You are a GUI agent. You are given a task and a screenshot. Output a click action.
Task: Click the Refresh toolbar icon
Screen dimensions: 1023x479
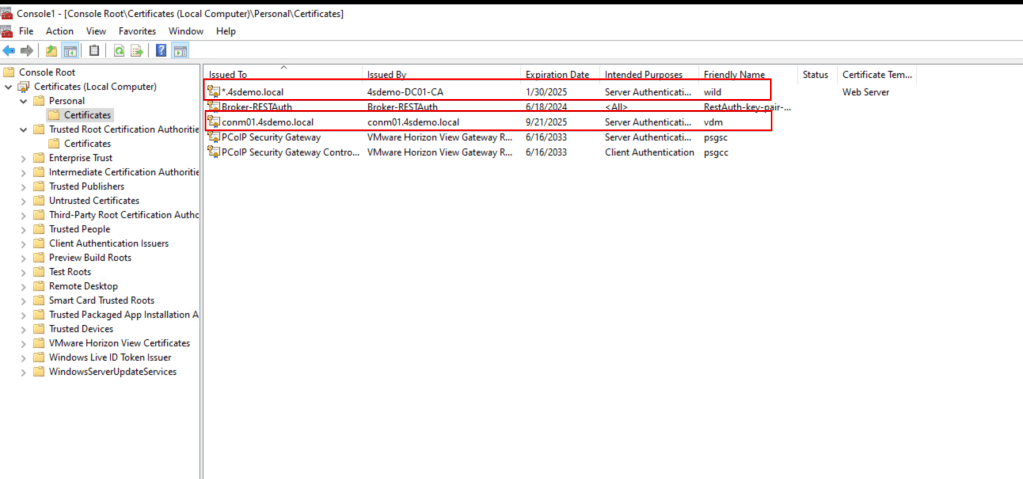point(119,50)
